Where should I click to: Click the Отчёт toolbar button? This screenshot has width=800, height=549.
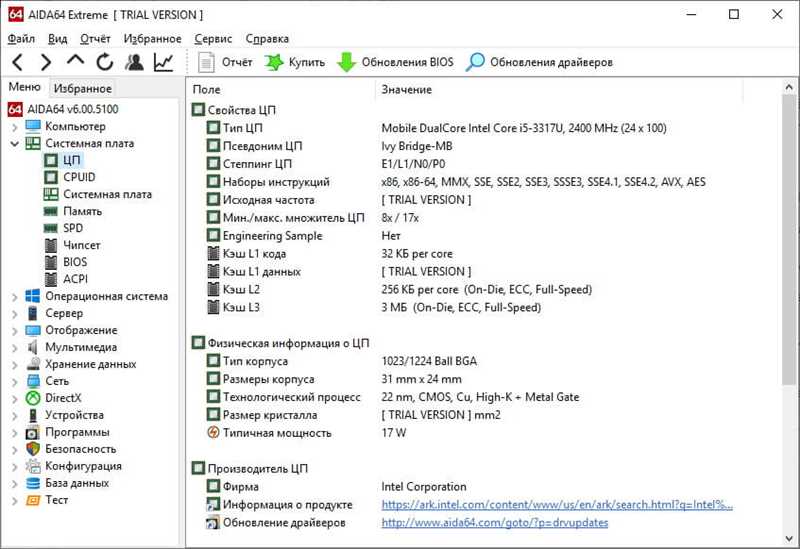click(x=225, y=62)
